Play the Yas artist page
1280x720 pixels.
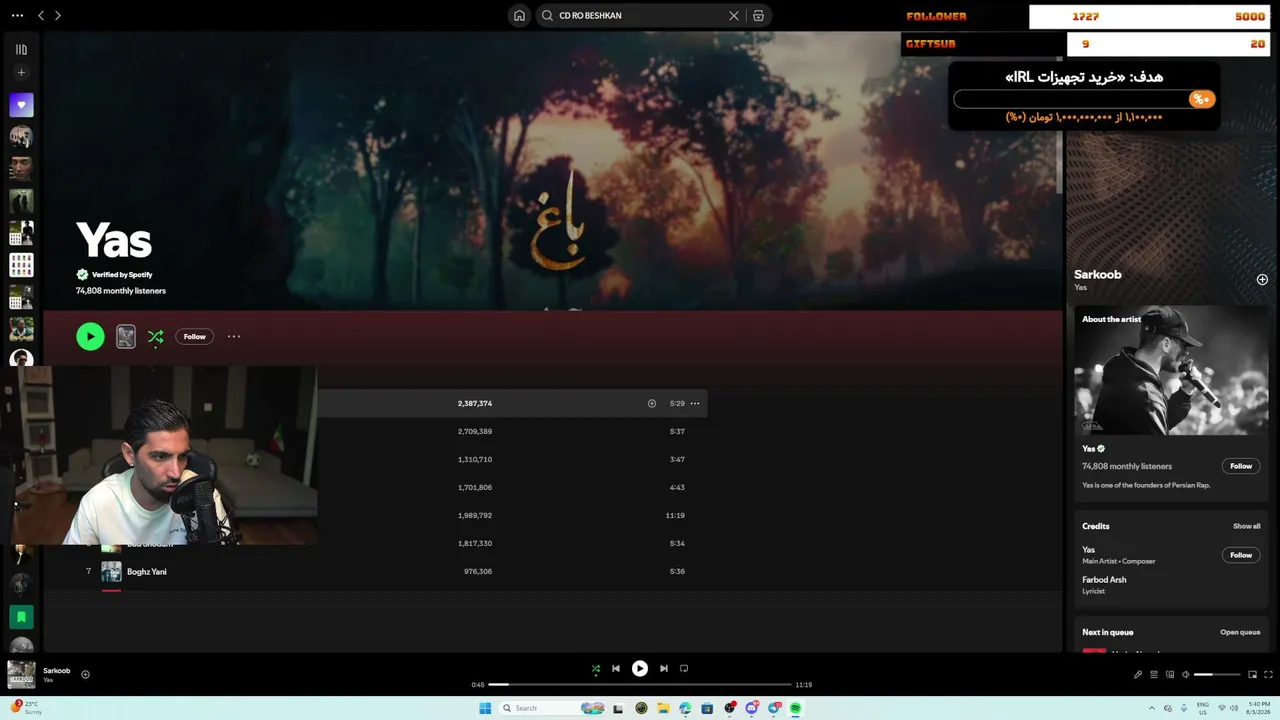tap(90, 337)
